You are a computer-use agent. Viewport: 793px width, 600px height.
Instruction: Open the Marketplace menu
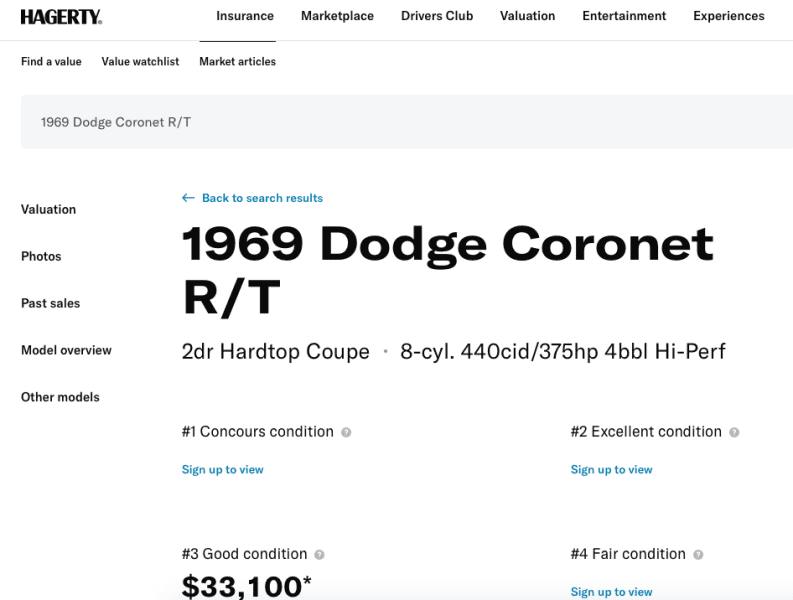coord(337,16)
